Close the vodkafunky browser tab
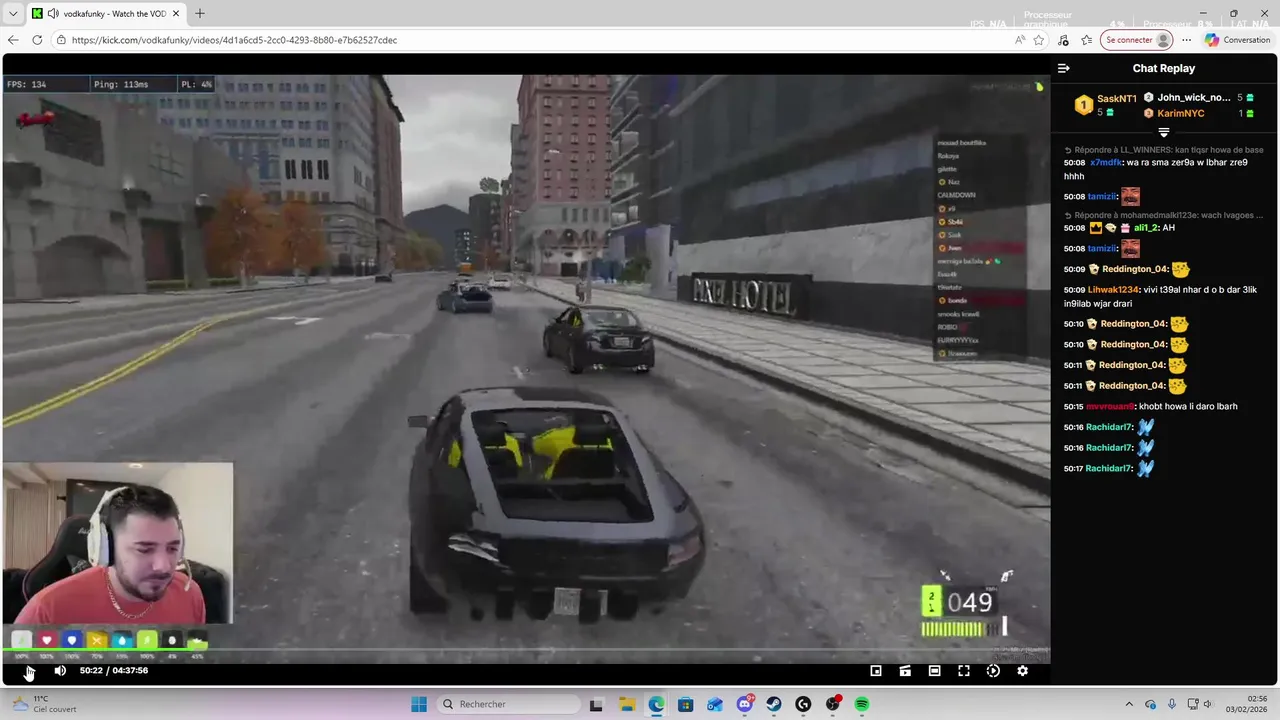Image resolution: width=1280 pixels, height=720 pixels. pyautogui.click(x=176, y=14)
